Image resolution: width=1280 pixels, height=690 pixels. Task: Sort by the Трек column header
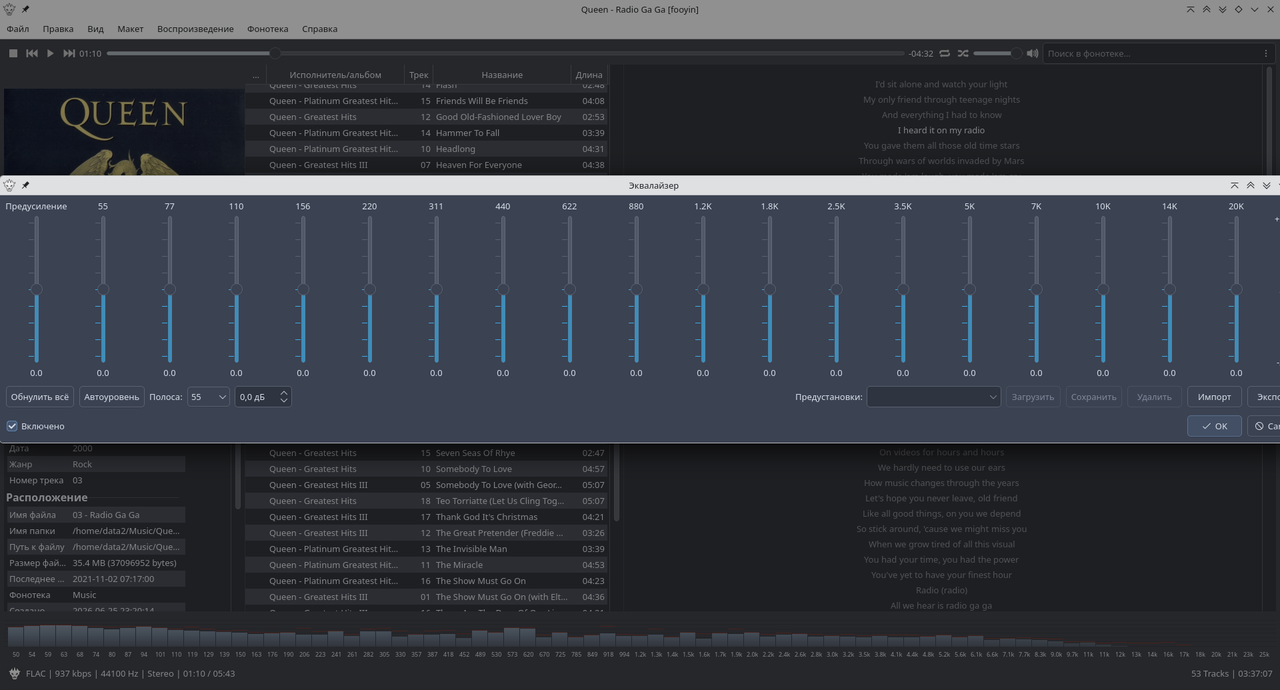418,75
